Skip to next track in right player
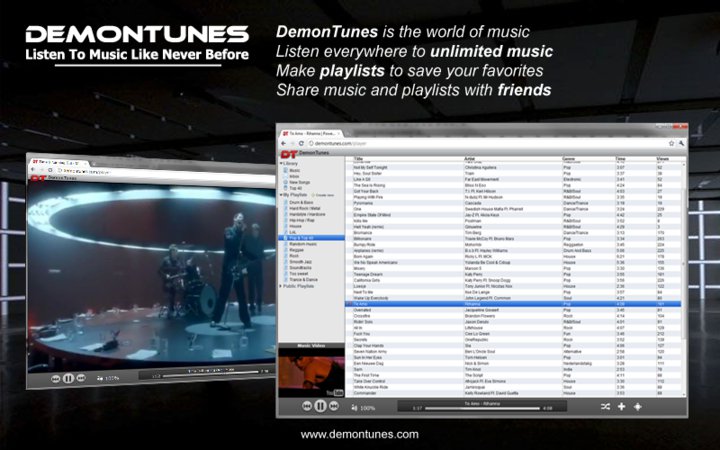This screenshot has height=450, width=720. coord(334,406)
